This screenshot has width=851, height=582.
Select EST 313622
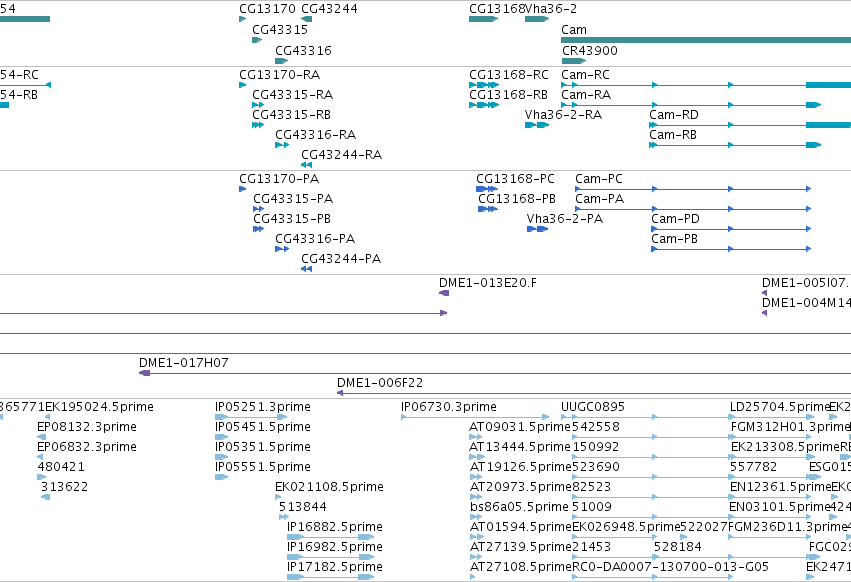[65, 487]
